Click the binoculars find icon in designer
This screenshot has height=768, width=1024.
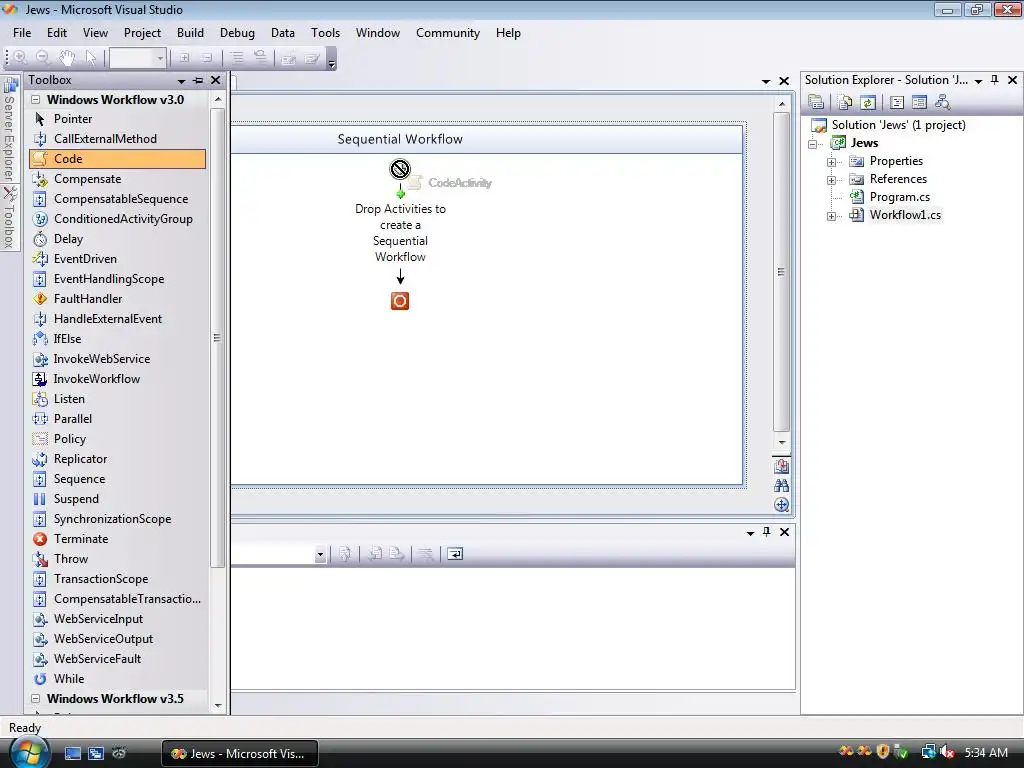tap(782, 485)
